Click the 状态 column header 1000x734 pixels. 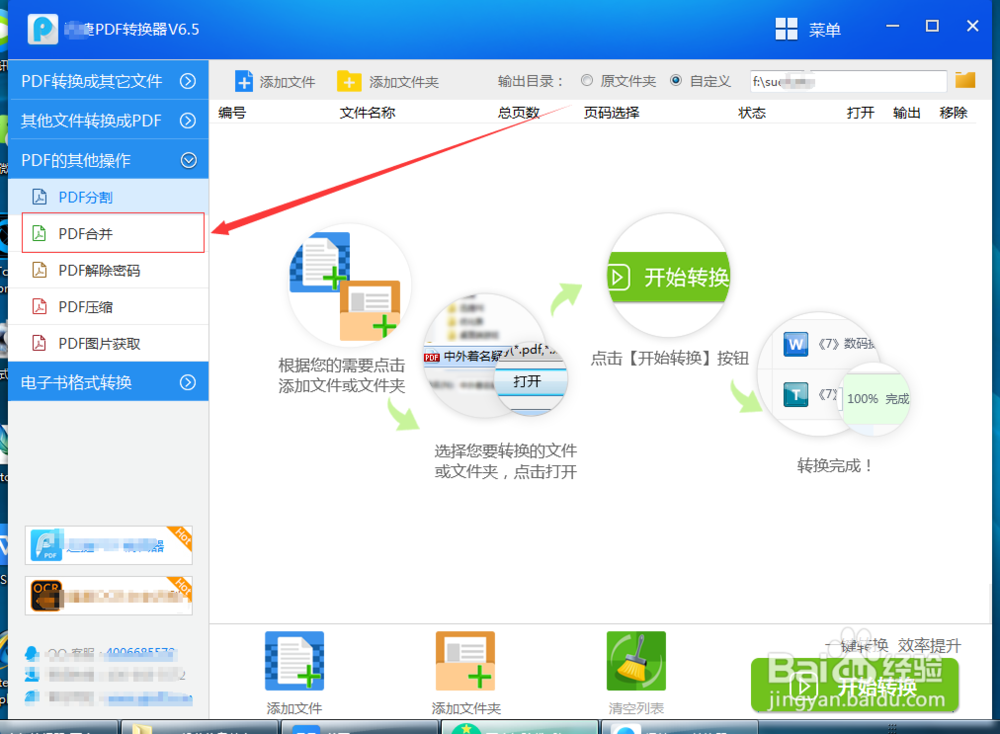[x=751, y=113]
